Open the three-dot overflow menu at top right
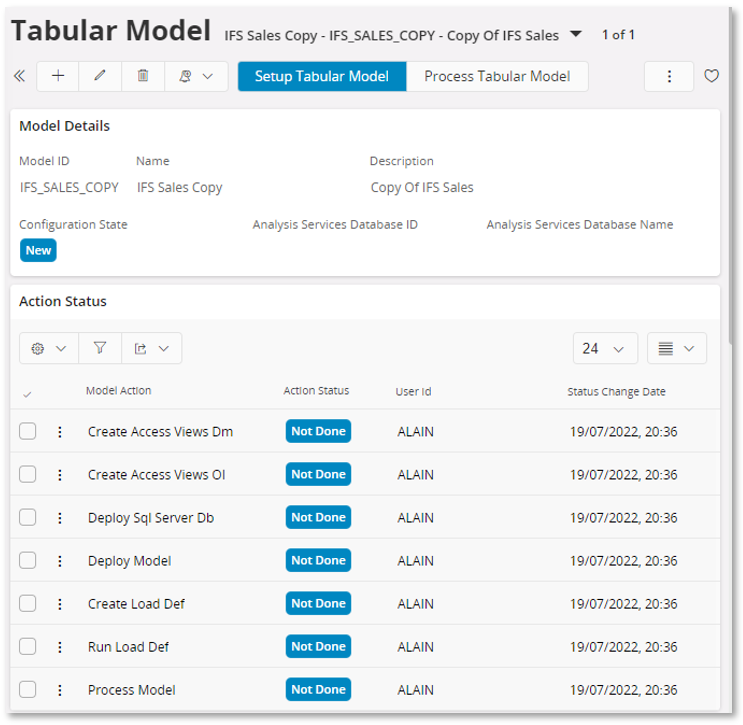 [x=669, y=76]
